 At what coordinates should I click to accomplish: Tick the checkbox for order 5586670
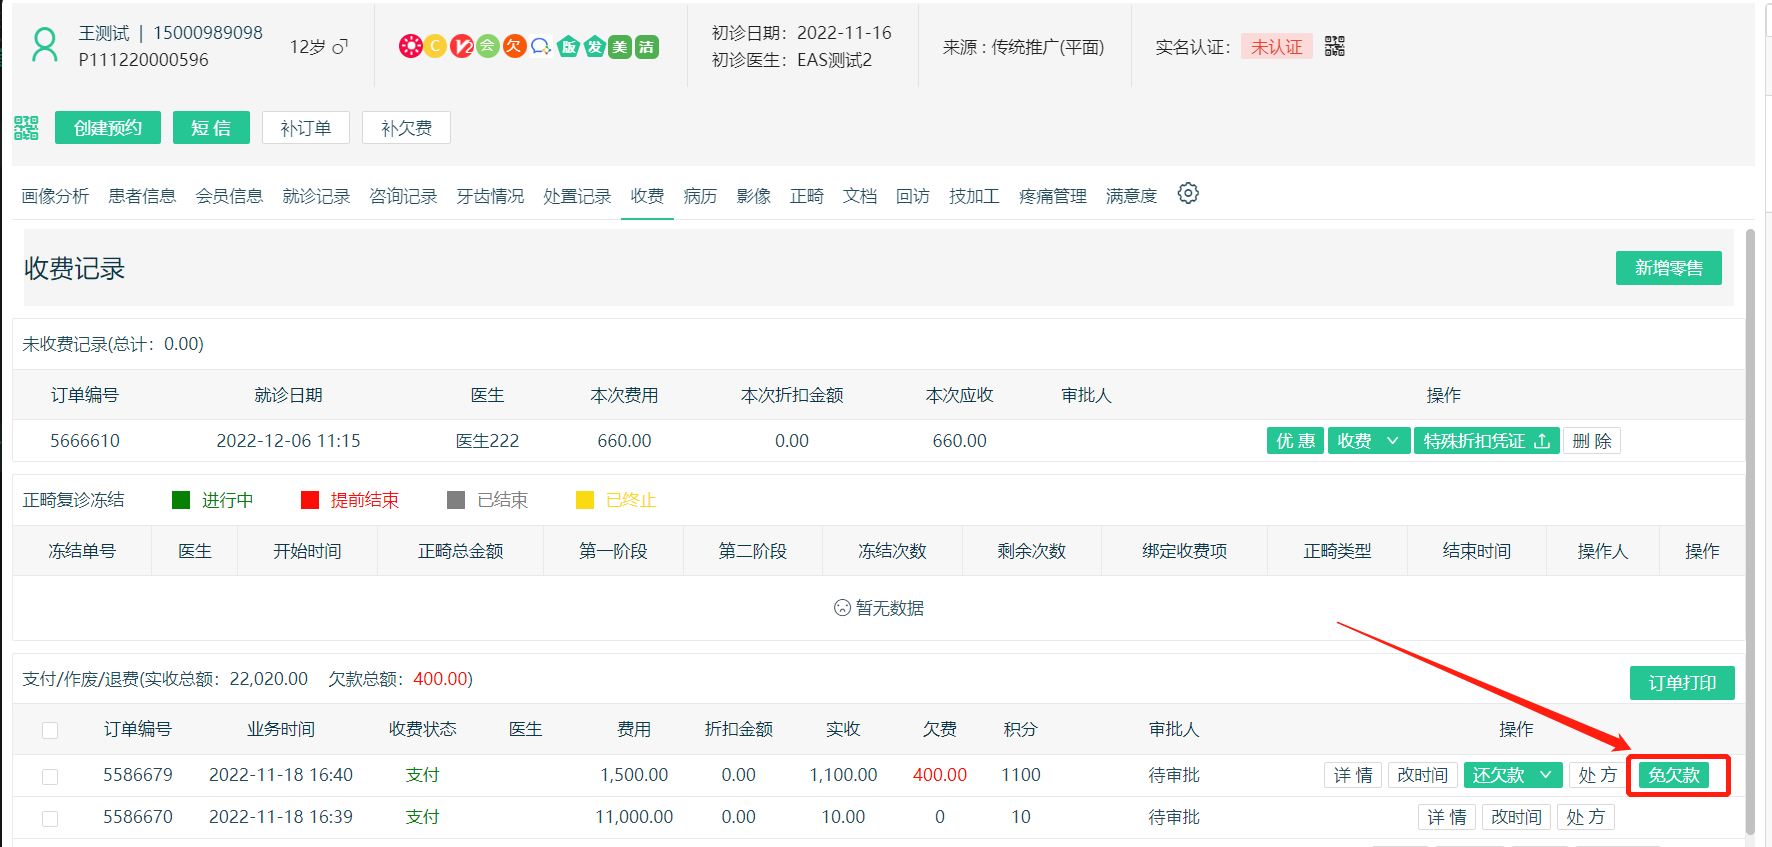point(50,818)
